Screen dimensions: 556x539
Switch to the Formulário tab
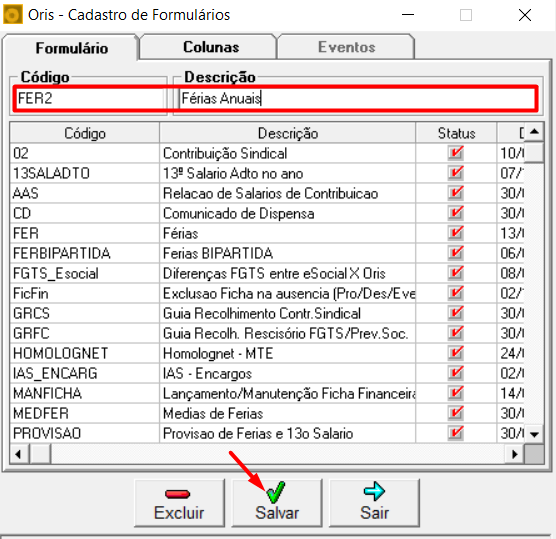(x=72, y=48)
